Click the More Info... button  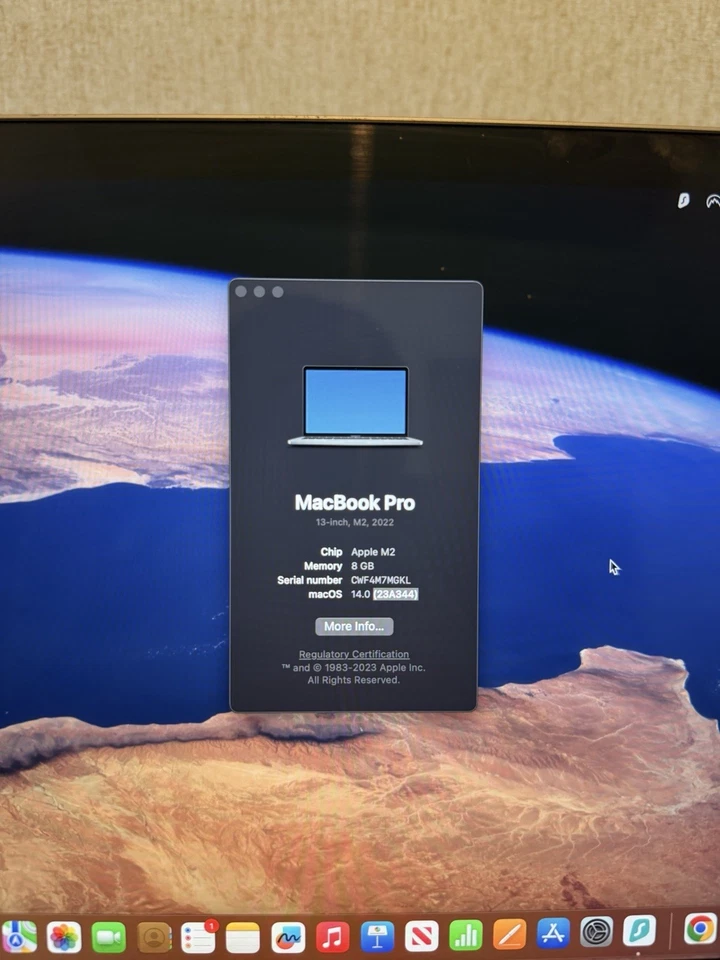[354, 626]
